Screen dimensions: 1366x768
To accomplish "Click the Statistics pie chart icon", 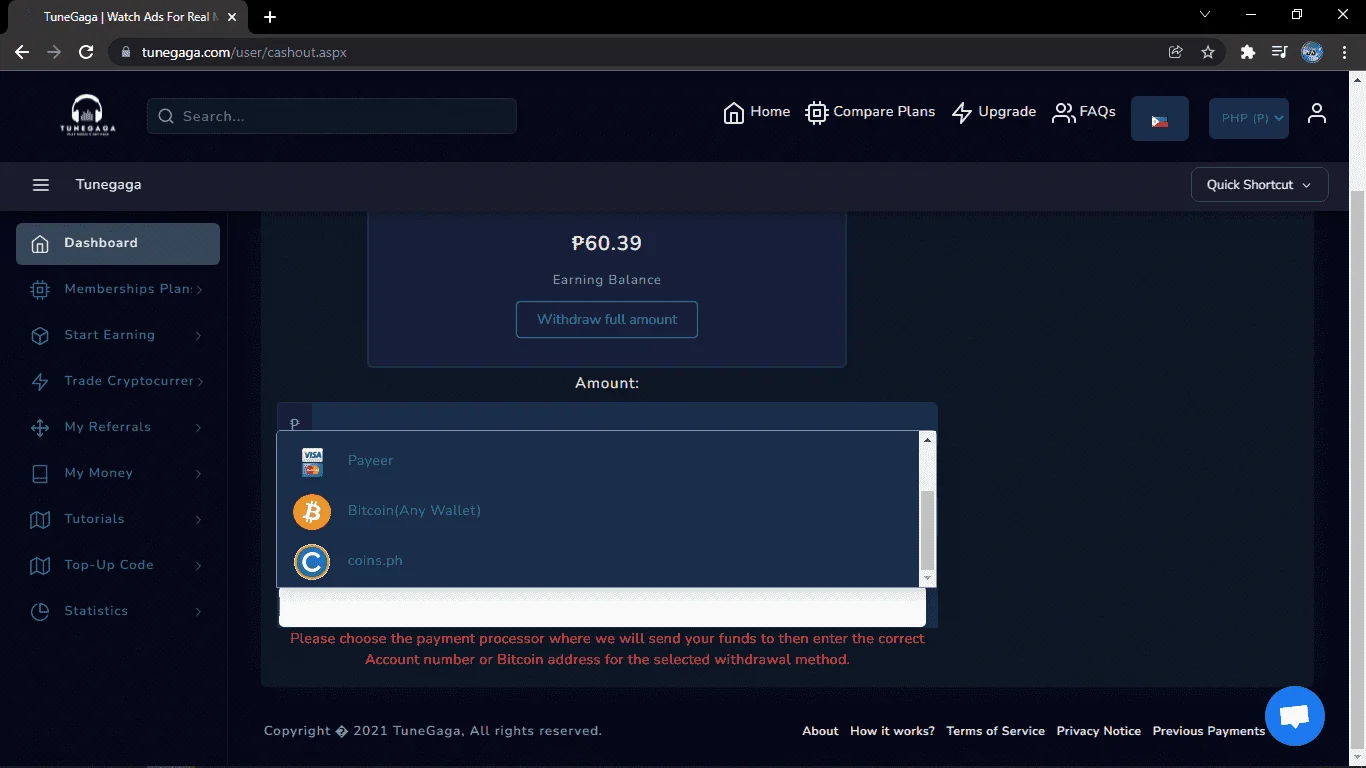I will pyautogui.click(x=40, y=612).
